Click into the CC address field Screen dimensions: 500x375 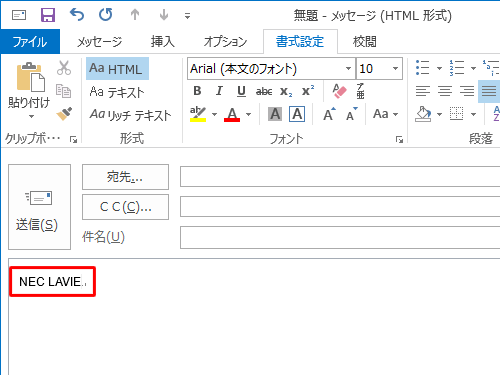[340, 207]
